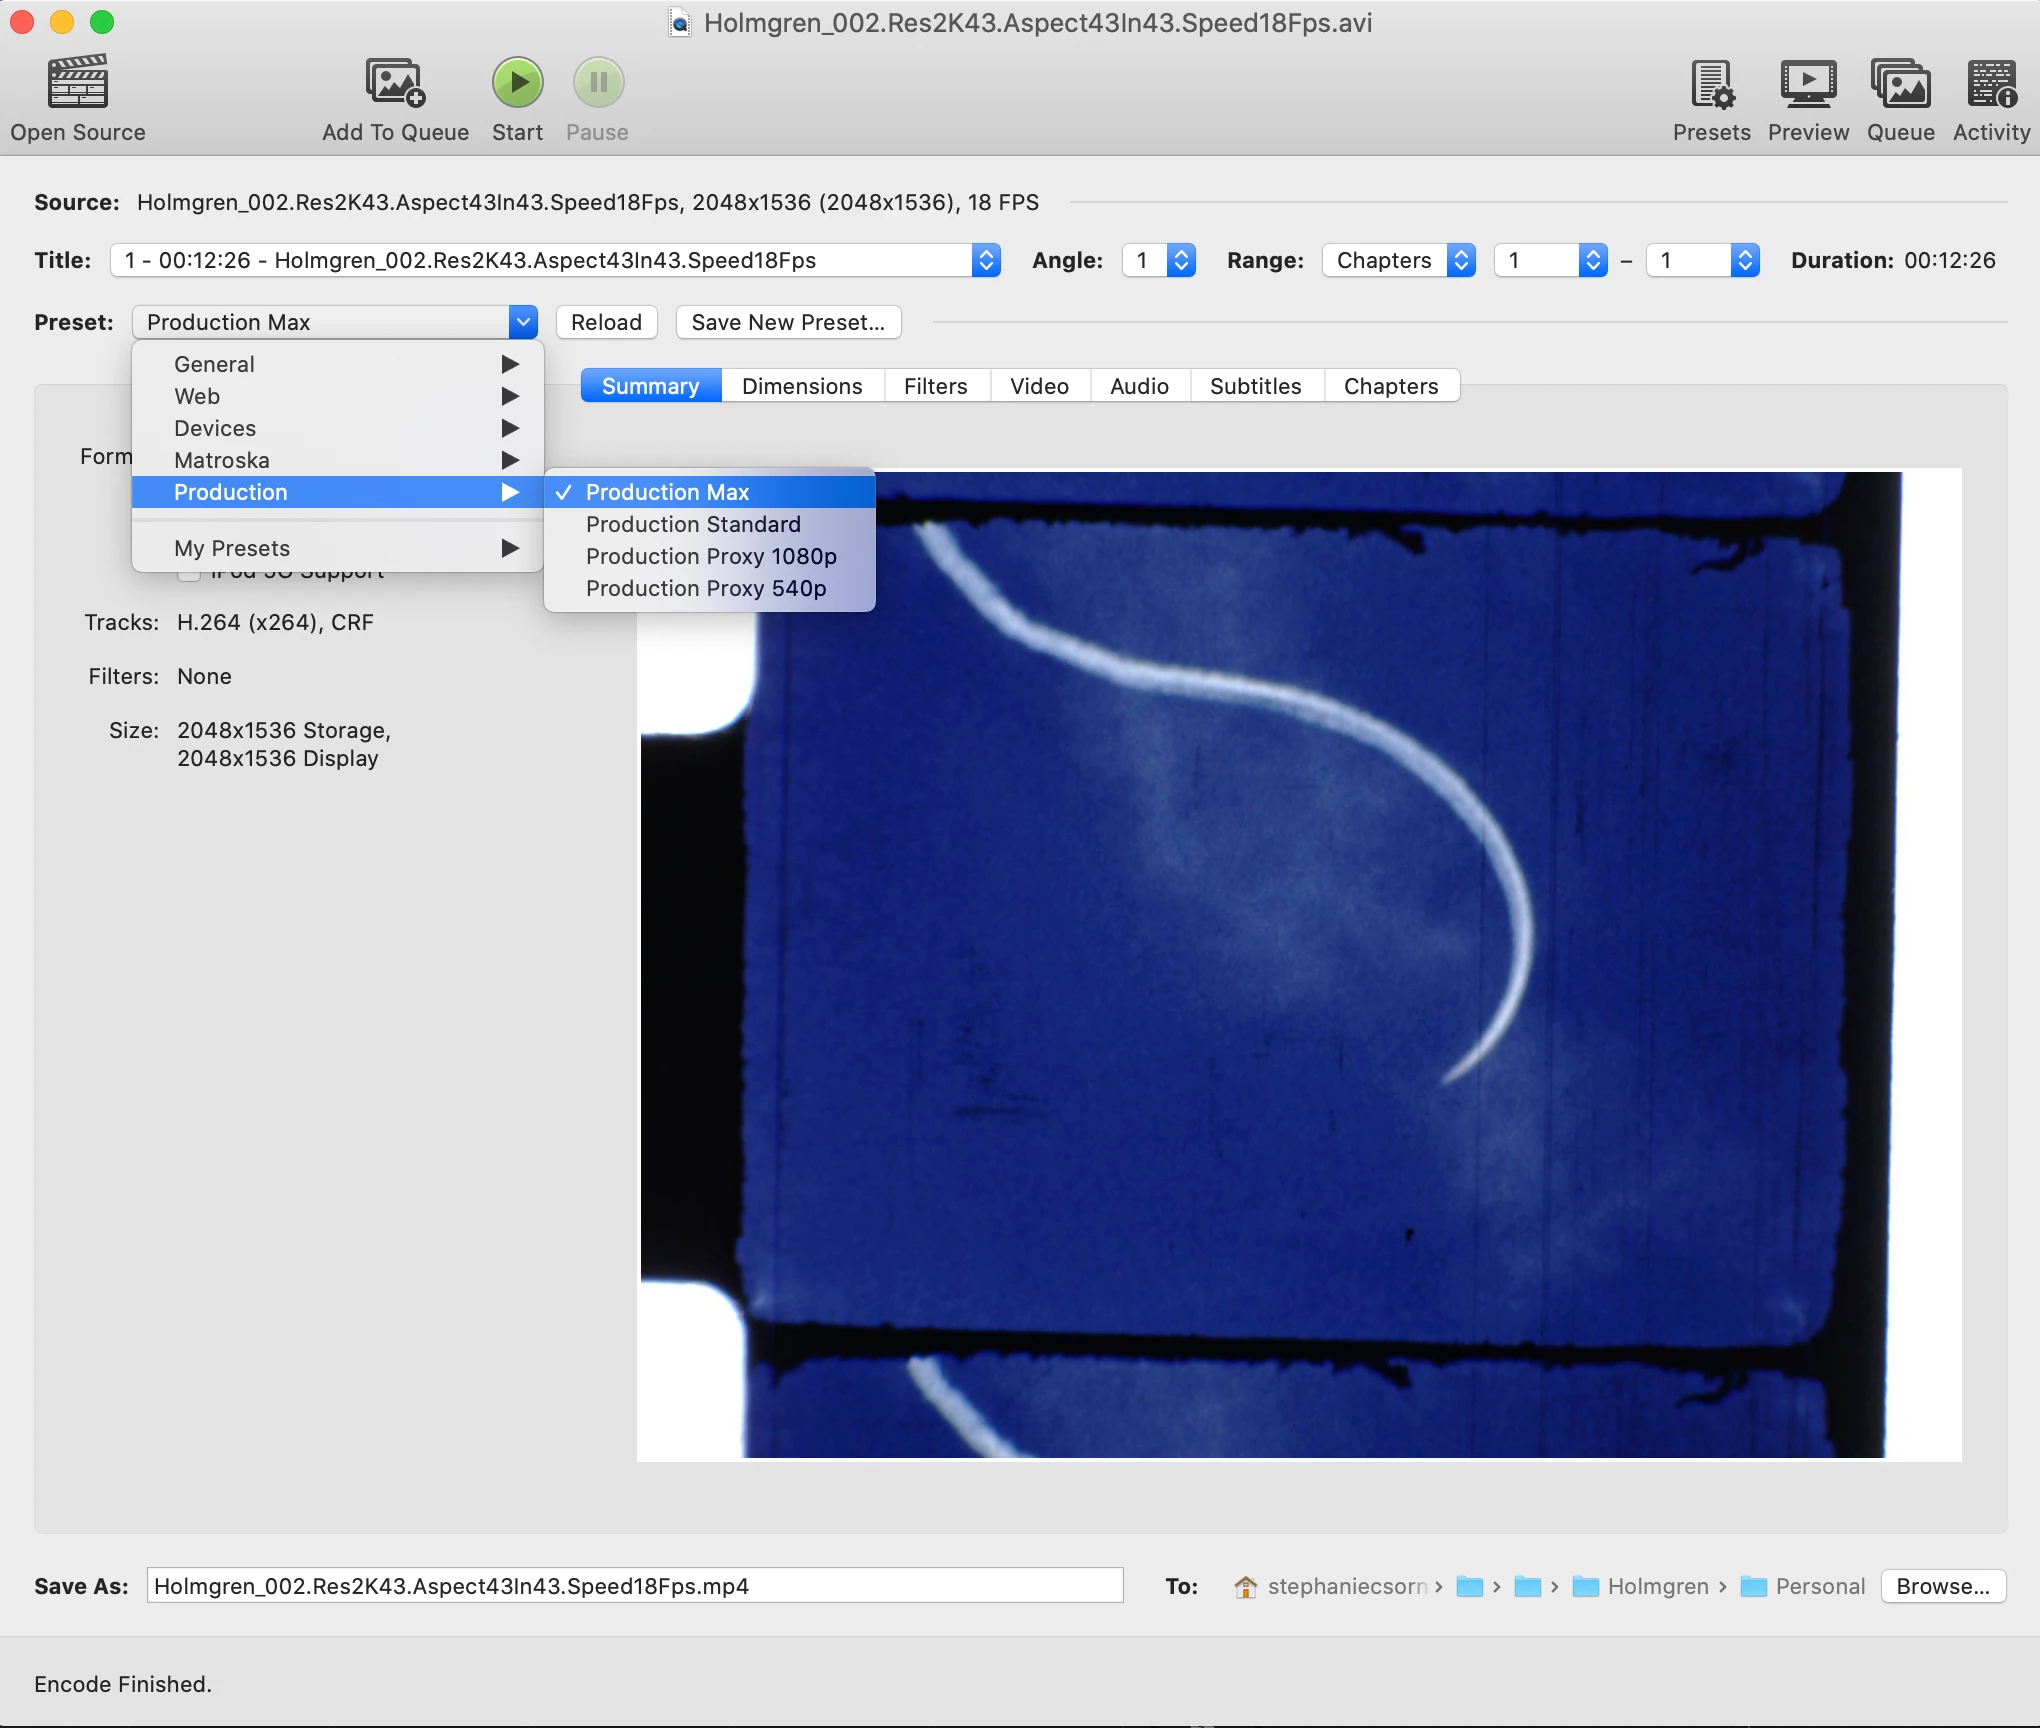
Task: Click the Angle stepper arrows
Action: coord(1181,261)
